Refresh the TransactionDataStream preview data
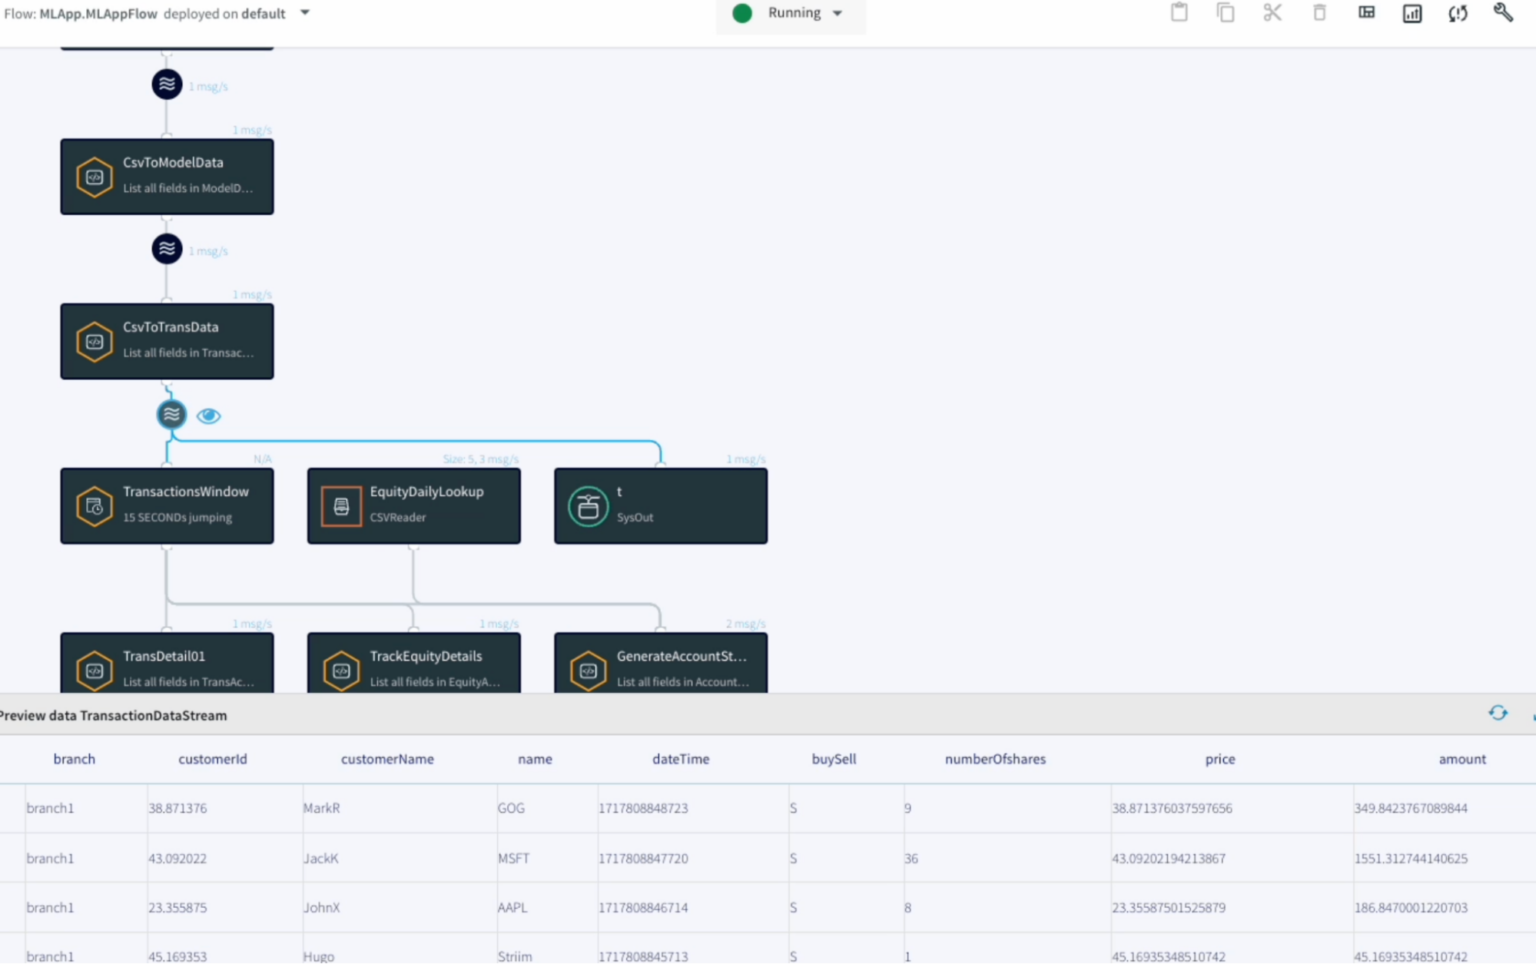Screen dimensions: 1536x964 tap(1498, 712)
